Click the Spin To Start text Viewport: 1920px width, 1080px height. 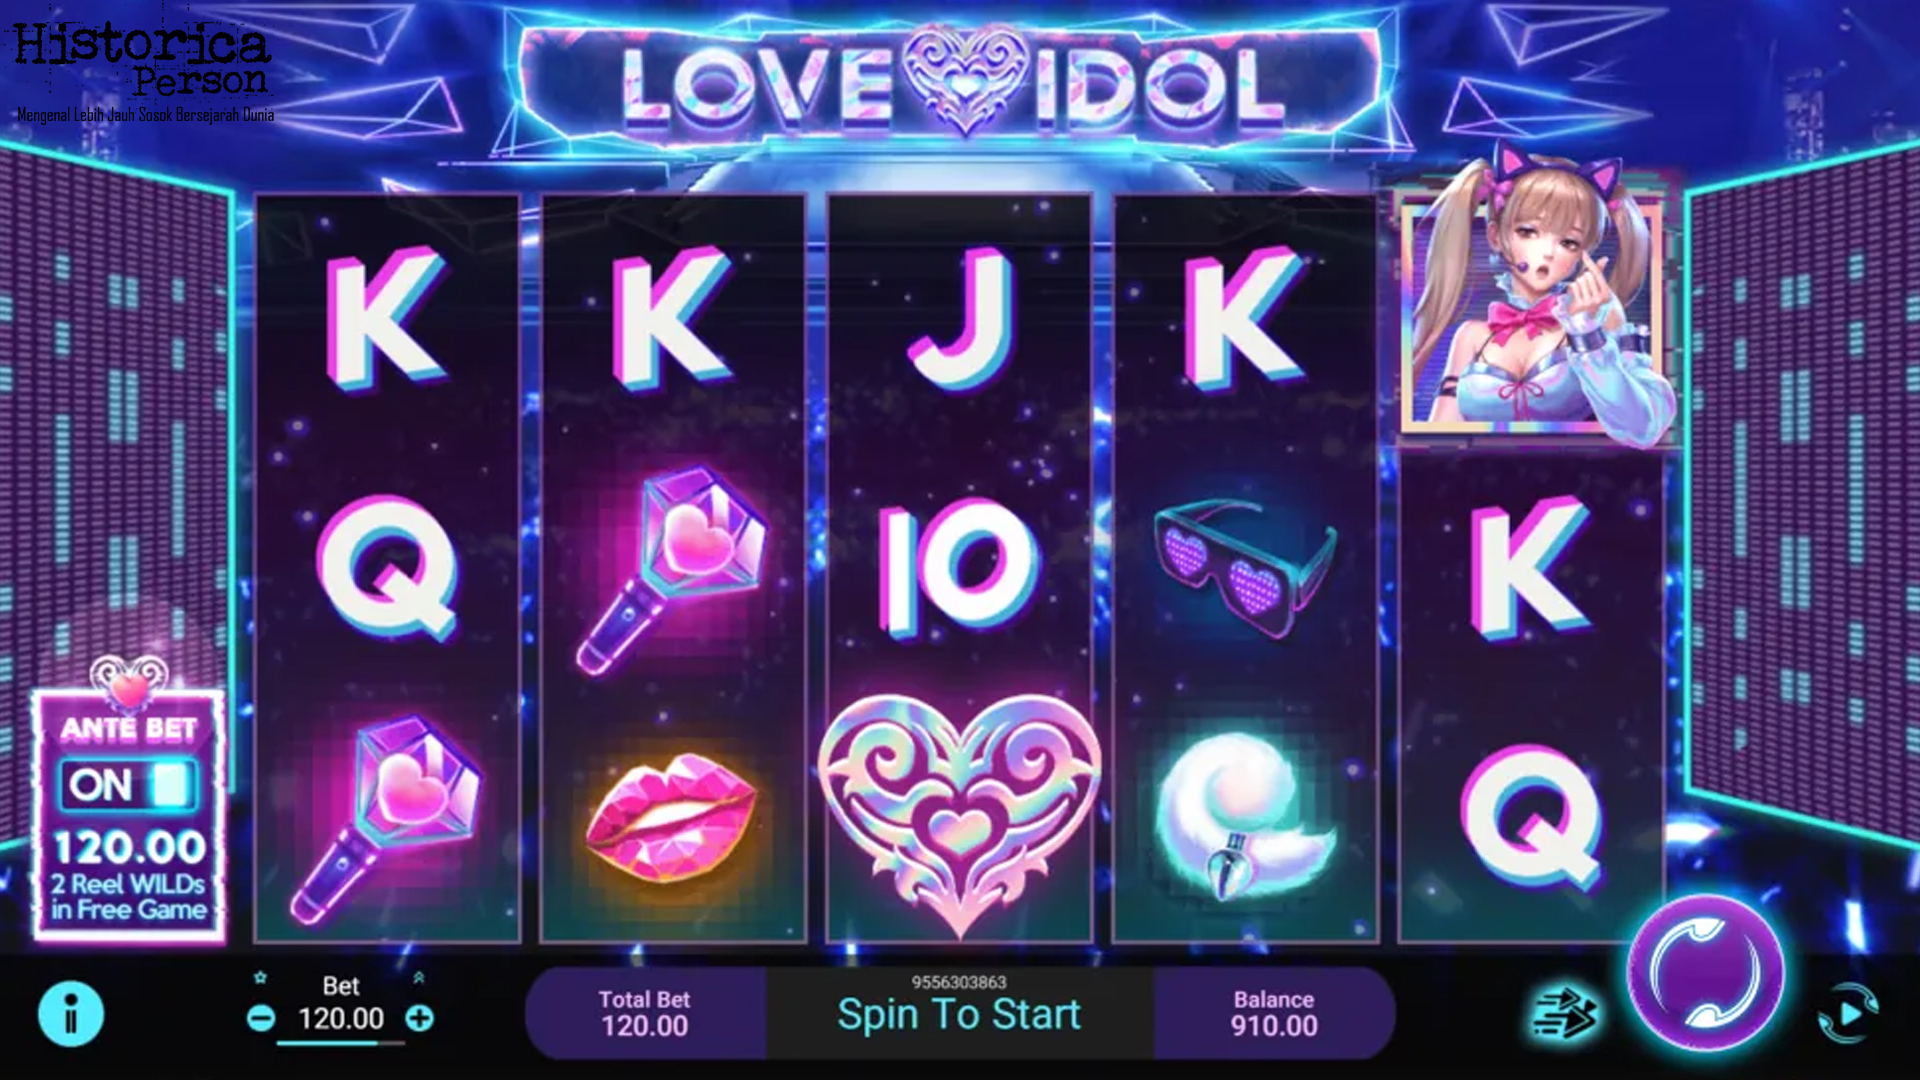959,1015
